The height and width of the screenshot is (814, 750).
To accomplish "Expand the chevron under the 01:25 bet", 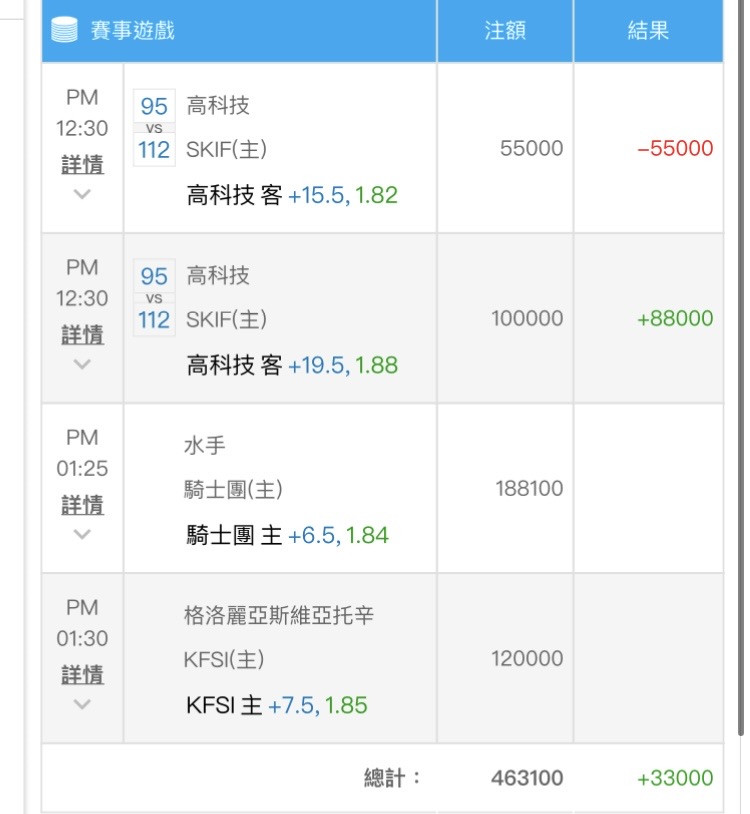I will [x=82, y=534].
